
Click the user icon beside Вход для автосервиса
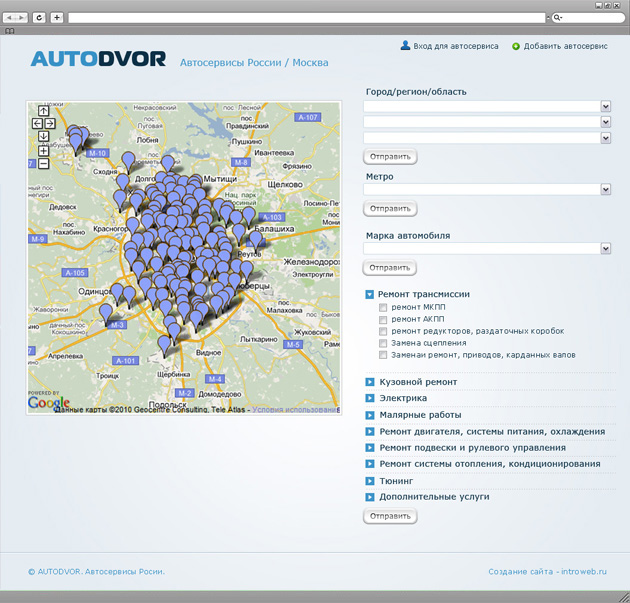click(405, 45)
